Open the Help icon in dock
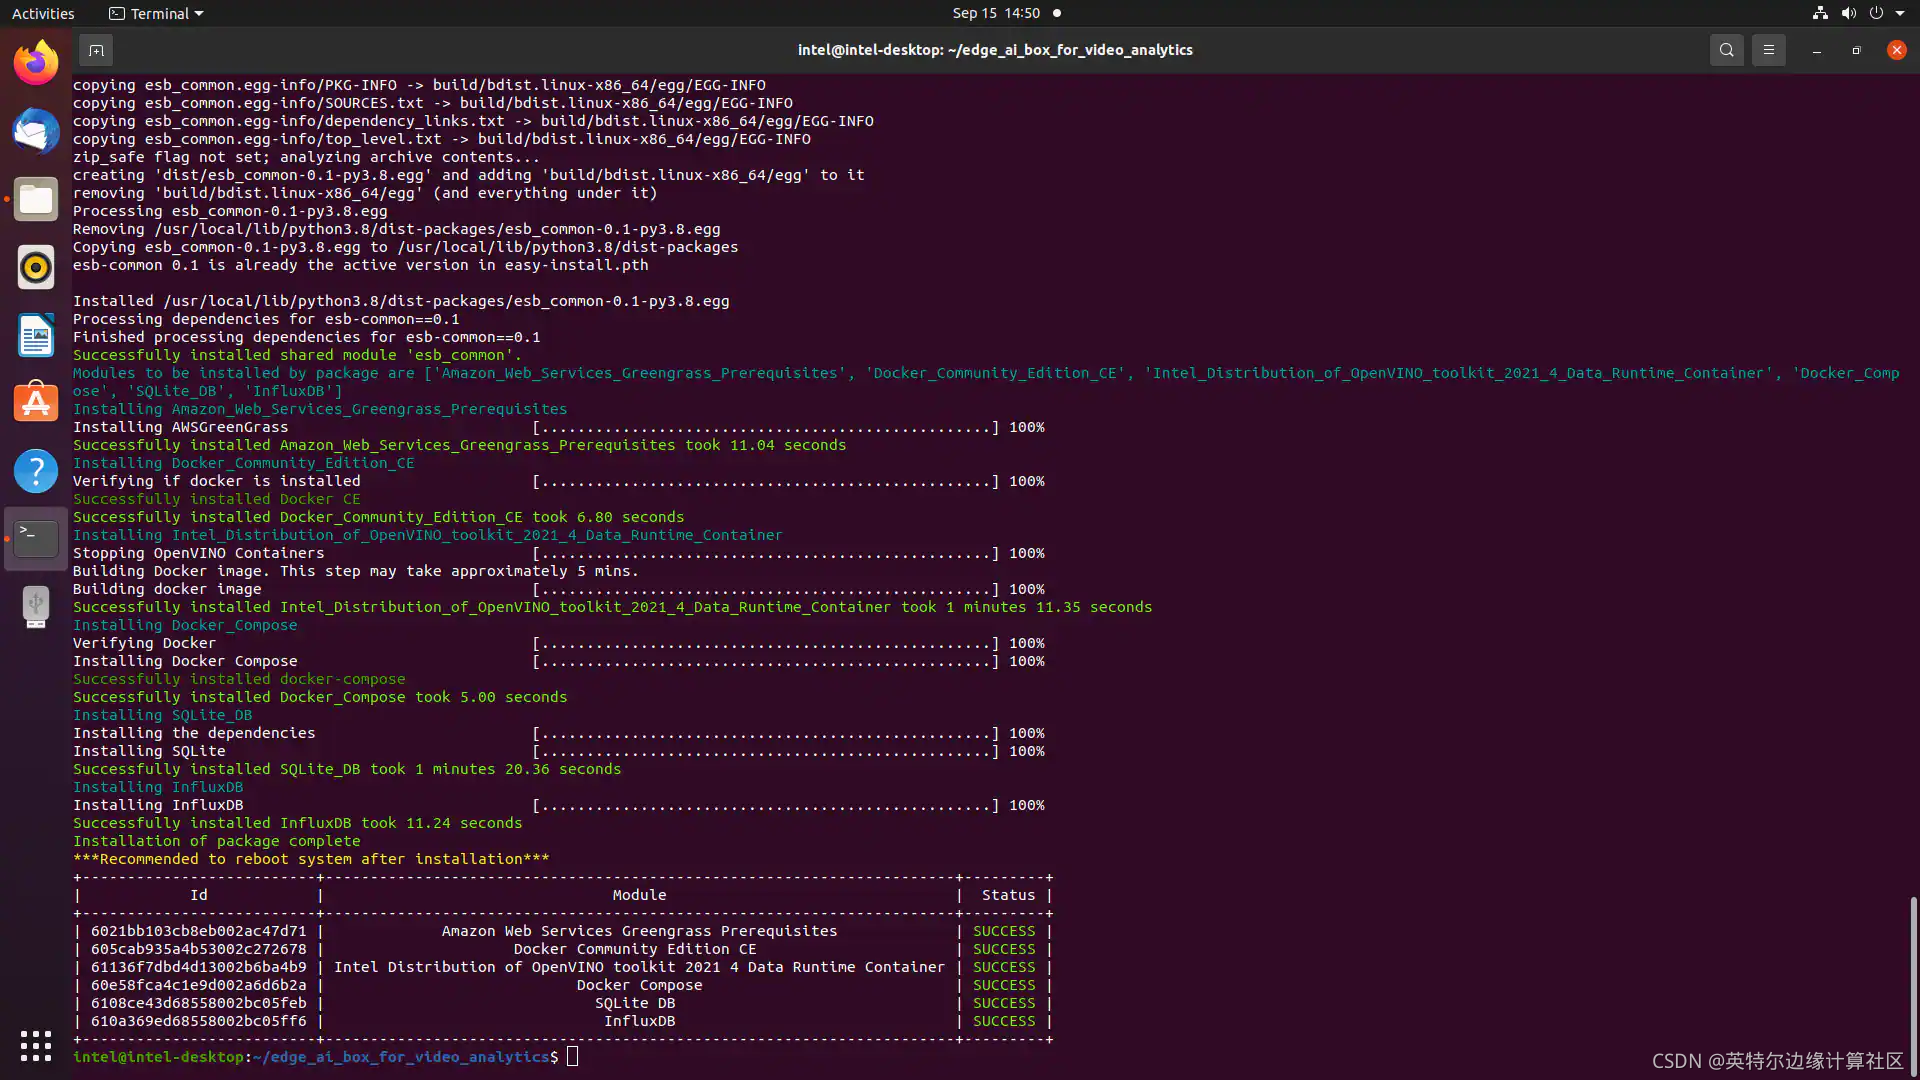 click(36, 471)
